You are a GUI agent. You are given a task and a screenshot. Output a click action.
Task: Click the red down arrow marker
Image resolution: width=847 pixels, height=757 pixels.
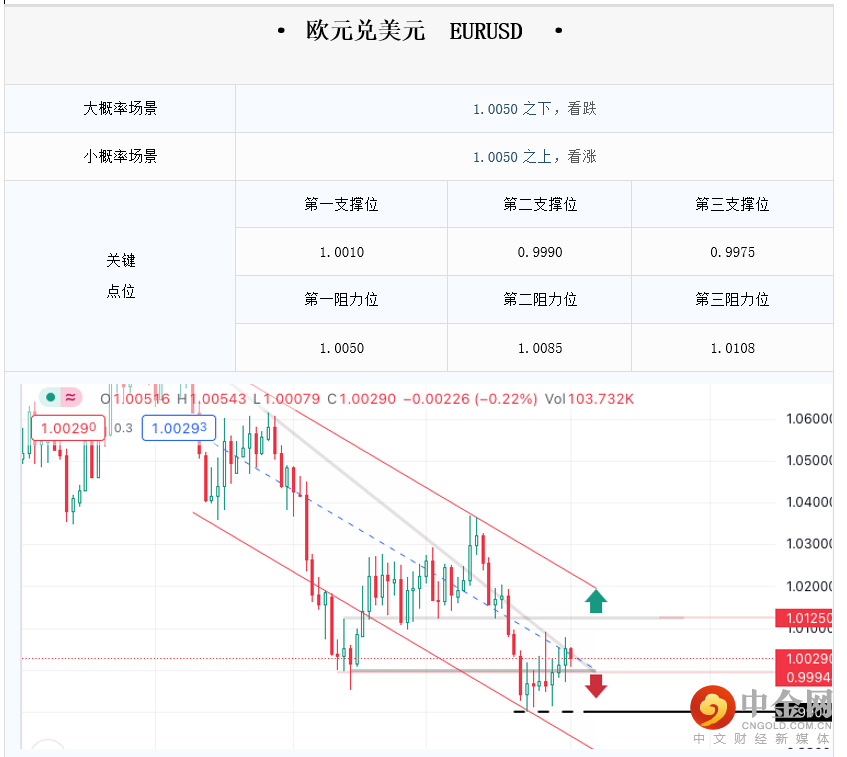[x=596, y=686]
